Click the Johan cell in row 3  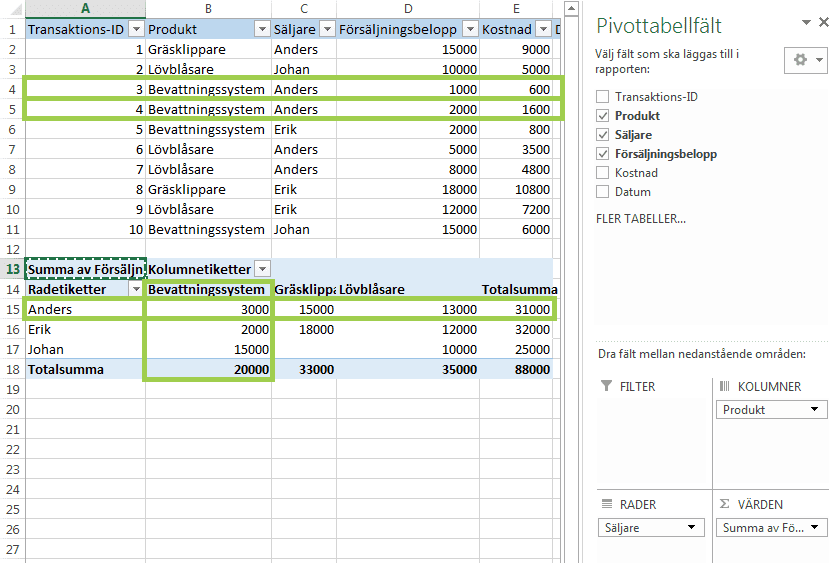[x=304, y=69]
